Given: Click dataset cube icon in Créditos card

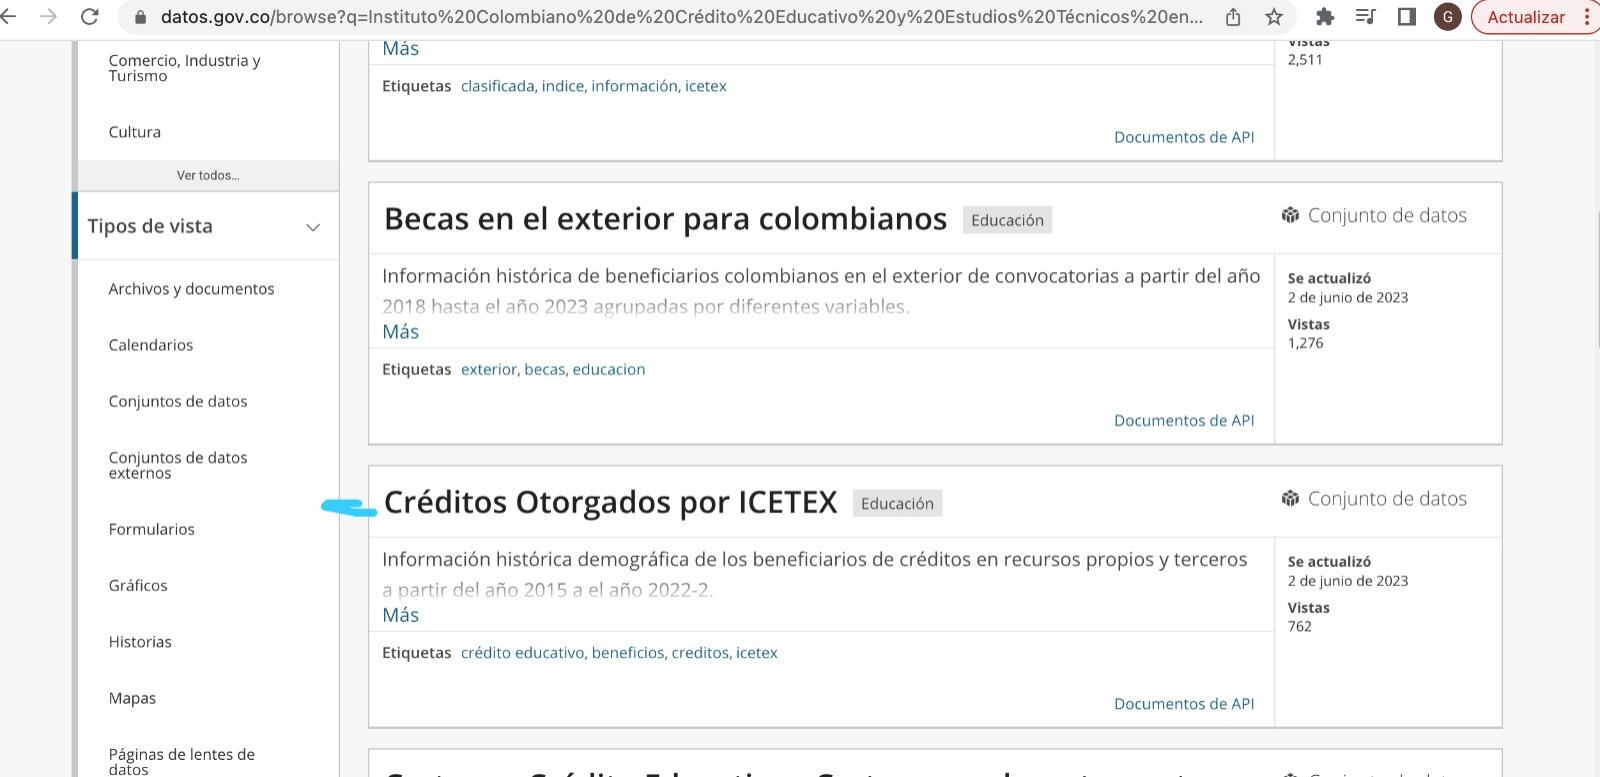Looking at the screenshot, I should 1290,498.
